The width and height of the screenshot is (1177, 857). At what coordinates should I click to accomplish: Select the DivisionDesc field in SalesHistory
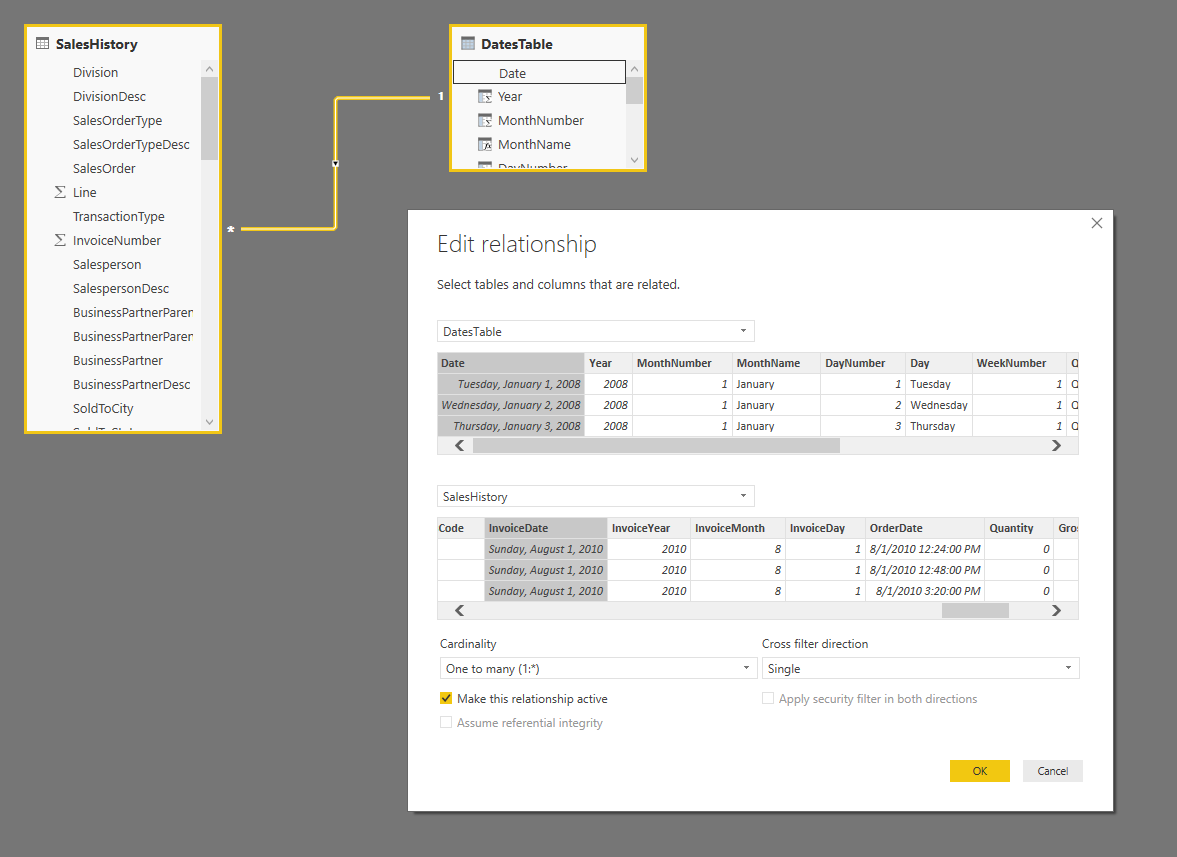click(109, 96)
